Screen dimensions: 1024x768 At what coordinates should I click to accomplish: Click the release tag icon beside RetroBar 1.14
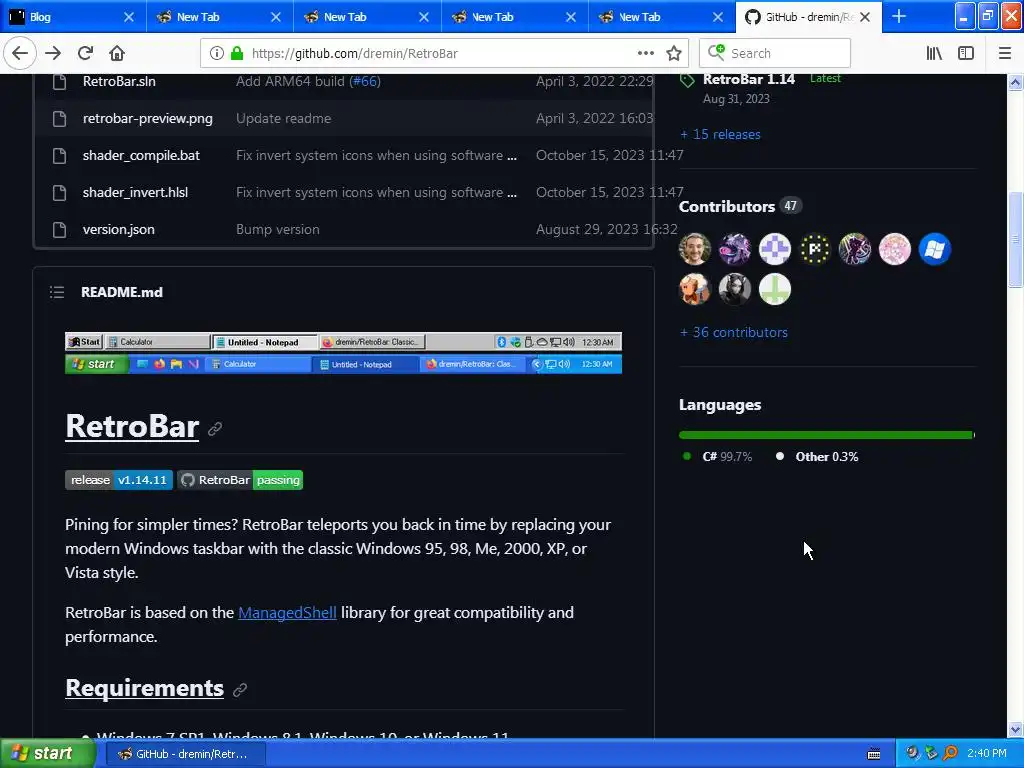(687, 80)
